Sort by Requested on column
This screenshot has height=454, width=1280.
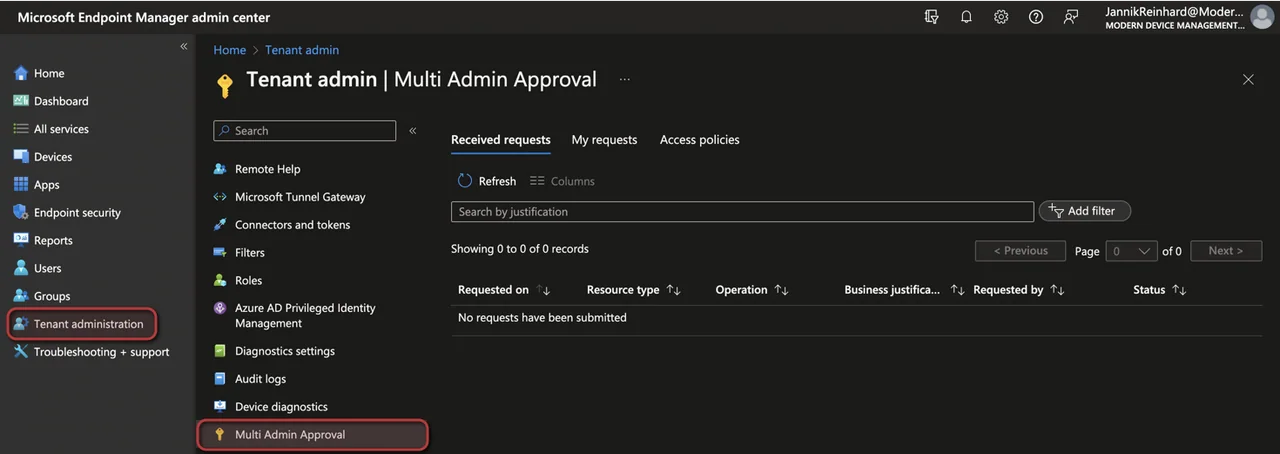coord(504,290)
